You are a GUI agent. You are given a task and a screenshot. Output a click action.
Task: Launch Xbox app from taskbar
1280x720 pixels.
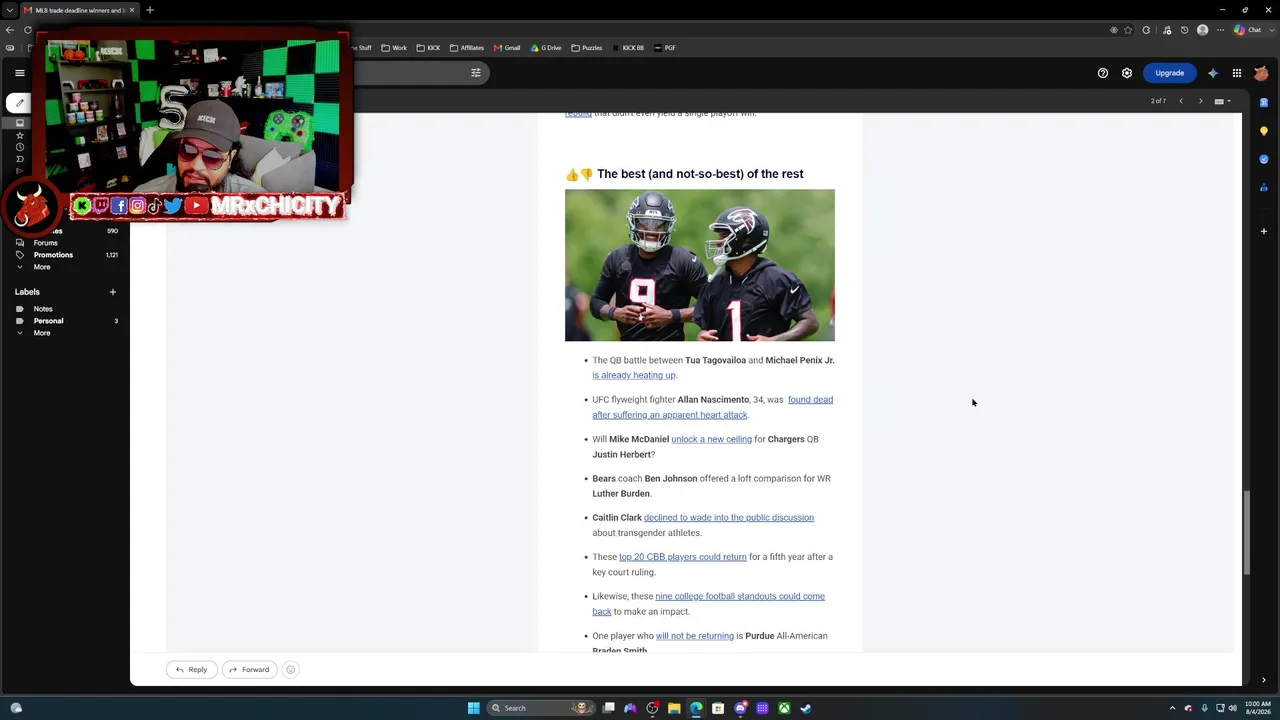[784, 708]
